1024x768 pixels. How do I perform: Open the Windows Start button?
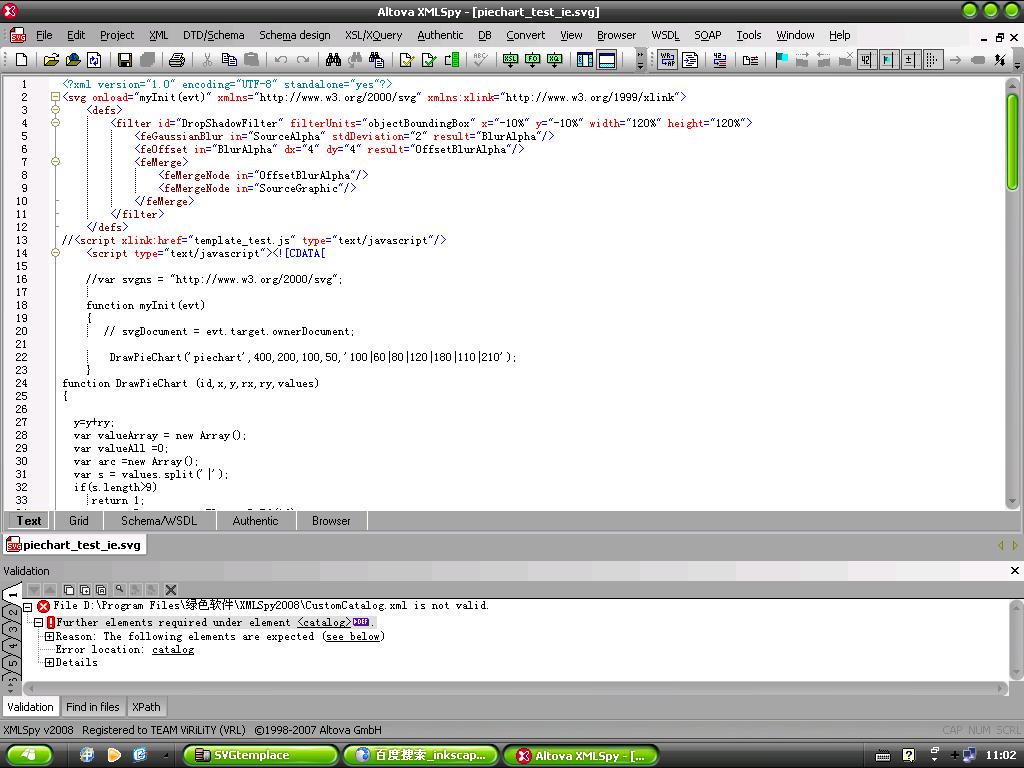click(29, 755)
